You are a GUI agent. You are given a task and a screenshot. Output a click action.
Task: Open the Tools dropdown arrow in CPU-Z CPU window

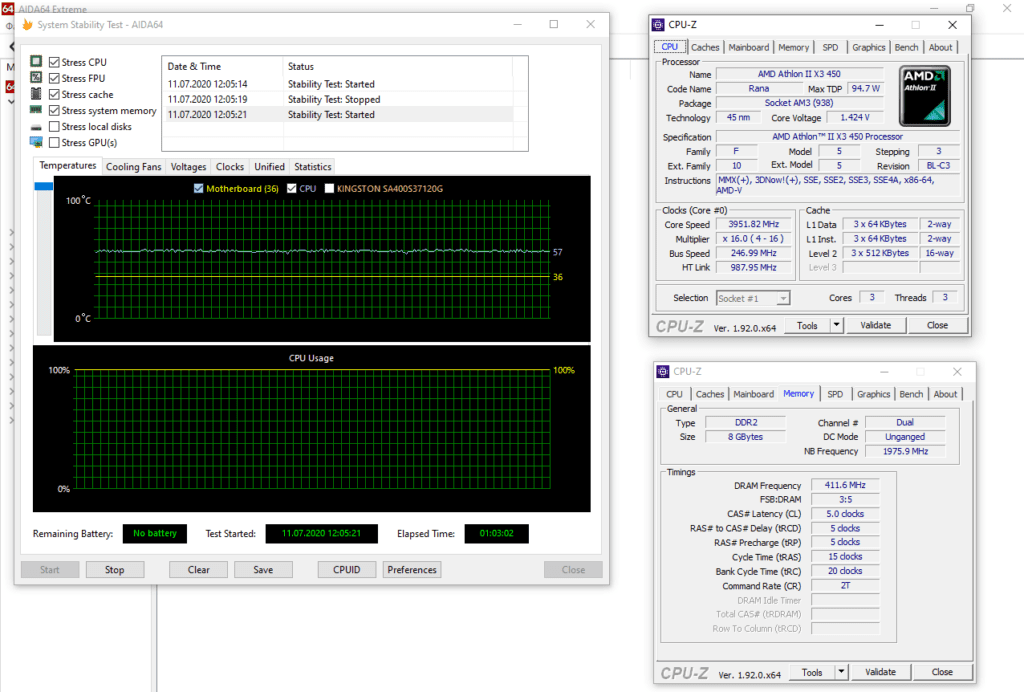(836, 325)
